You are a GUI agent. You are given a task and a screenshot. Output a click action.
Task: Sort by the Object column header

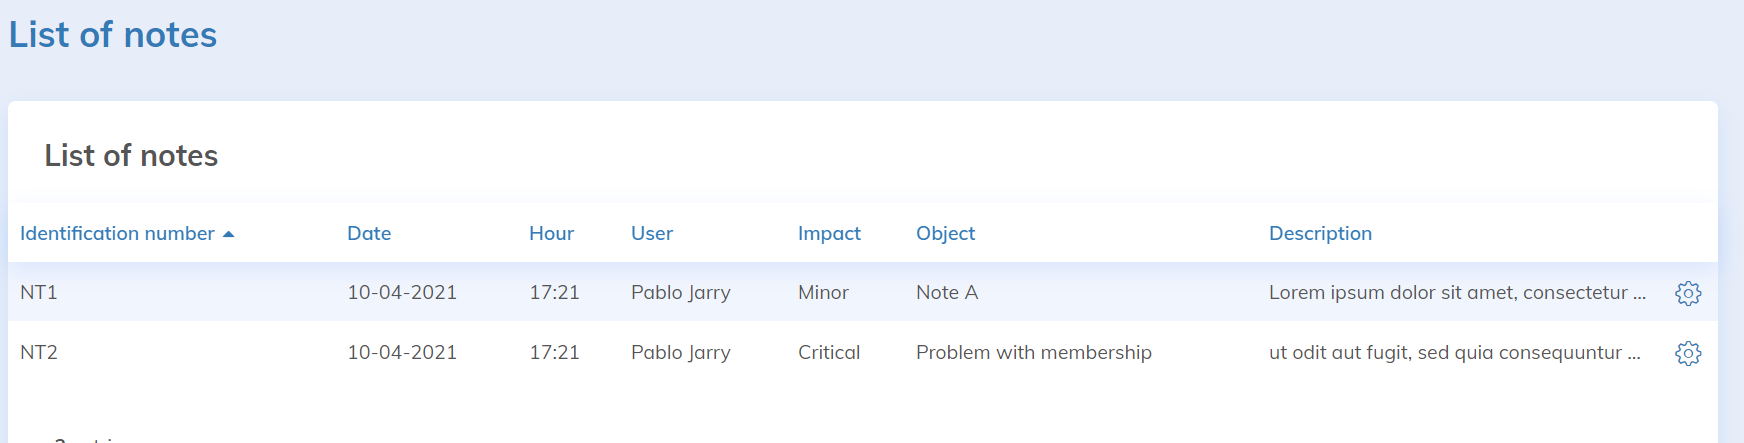[945, 233]
